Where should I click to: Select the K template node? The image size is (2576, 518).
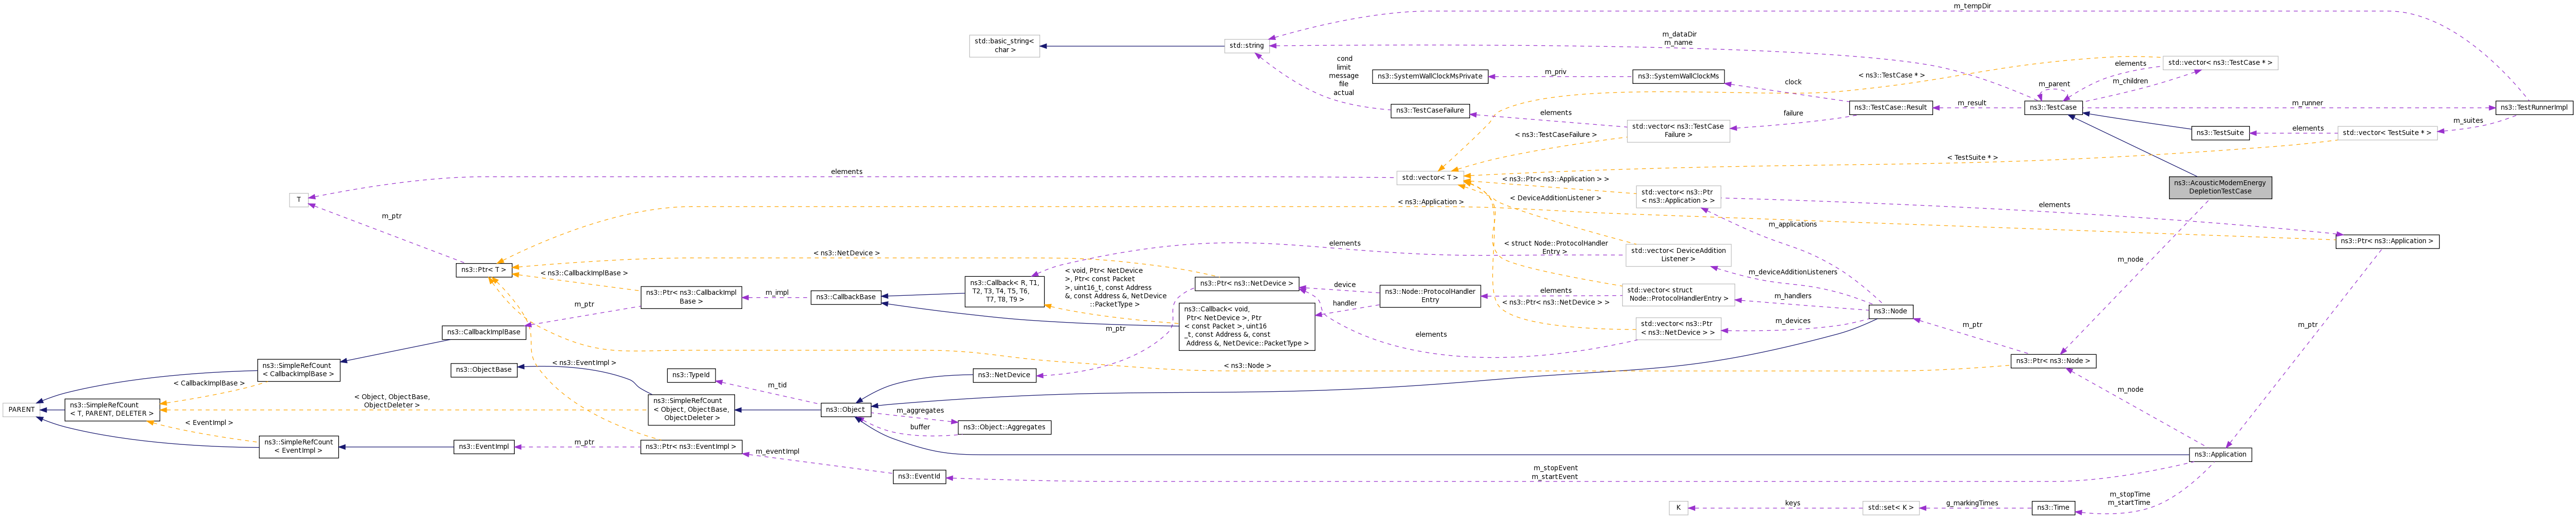tap(1678, 508)
